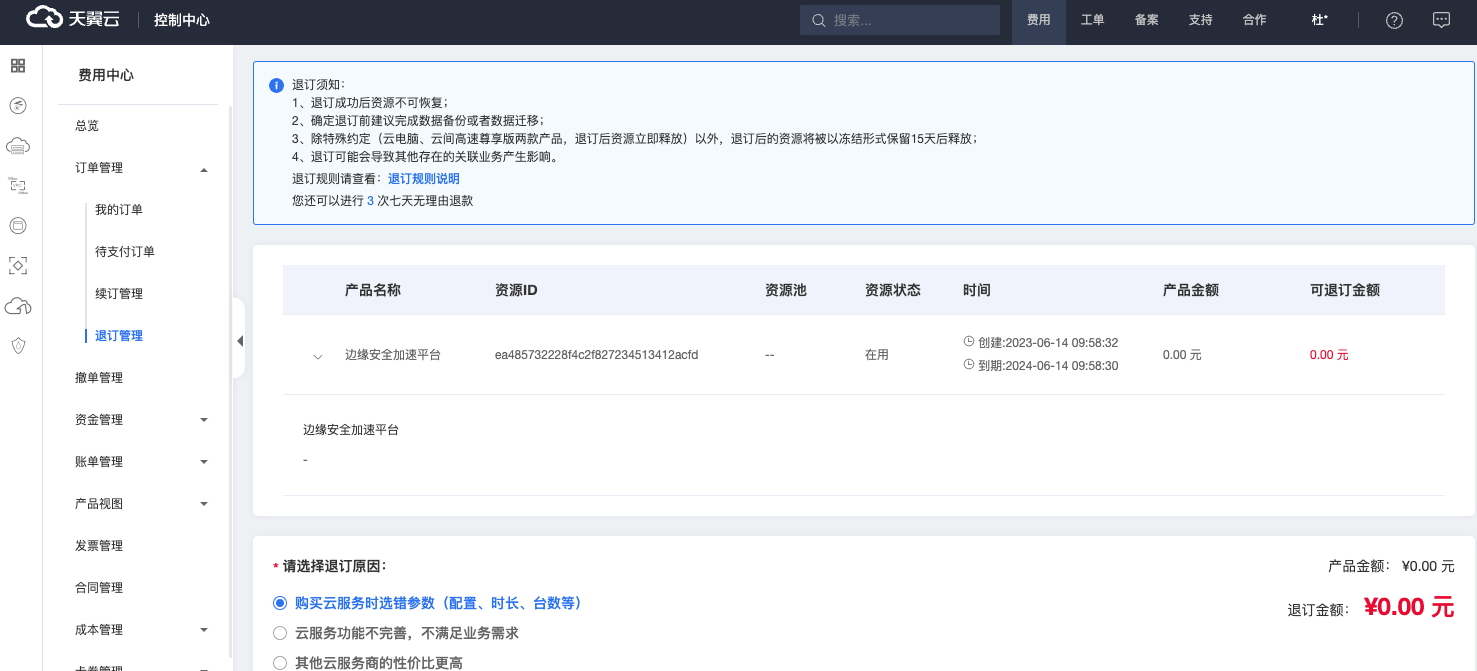Screen dimensions: 1477x671
Task: Expand the 资金管理 menu section
Action: 204,420
